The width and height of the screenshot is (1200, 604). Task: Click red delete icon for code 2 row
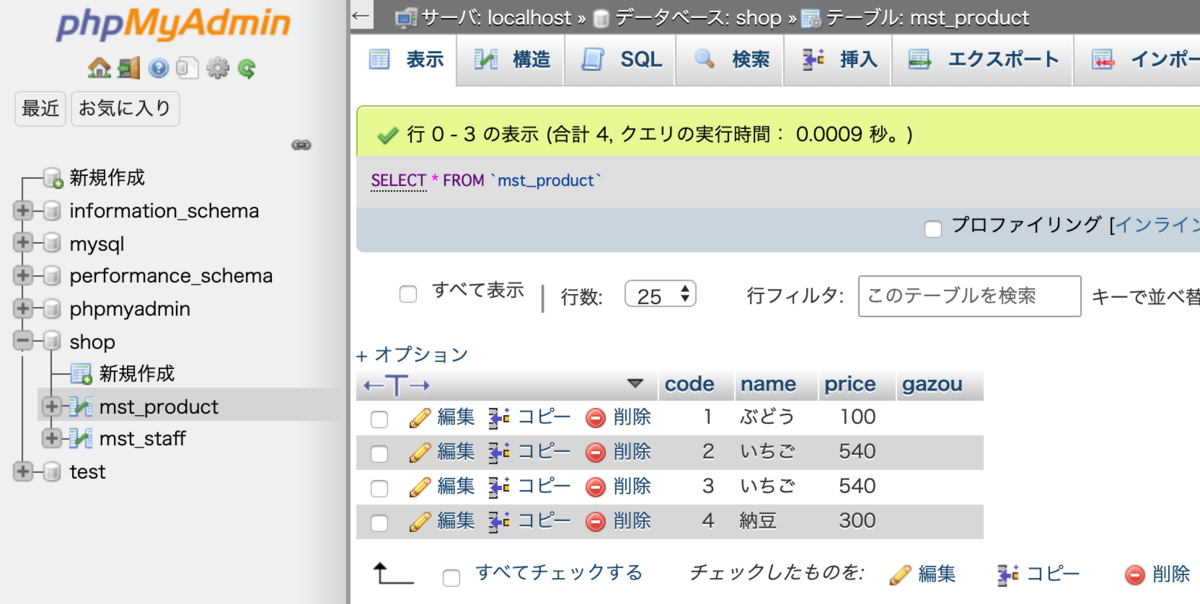point(595,453)
